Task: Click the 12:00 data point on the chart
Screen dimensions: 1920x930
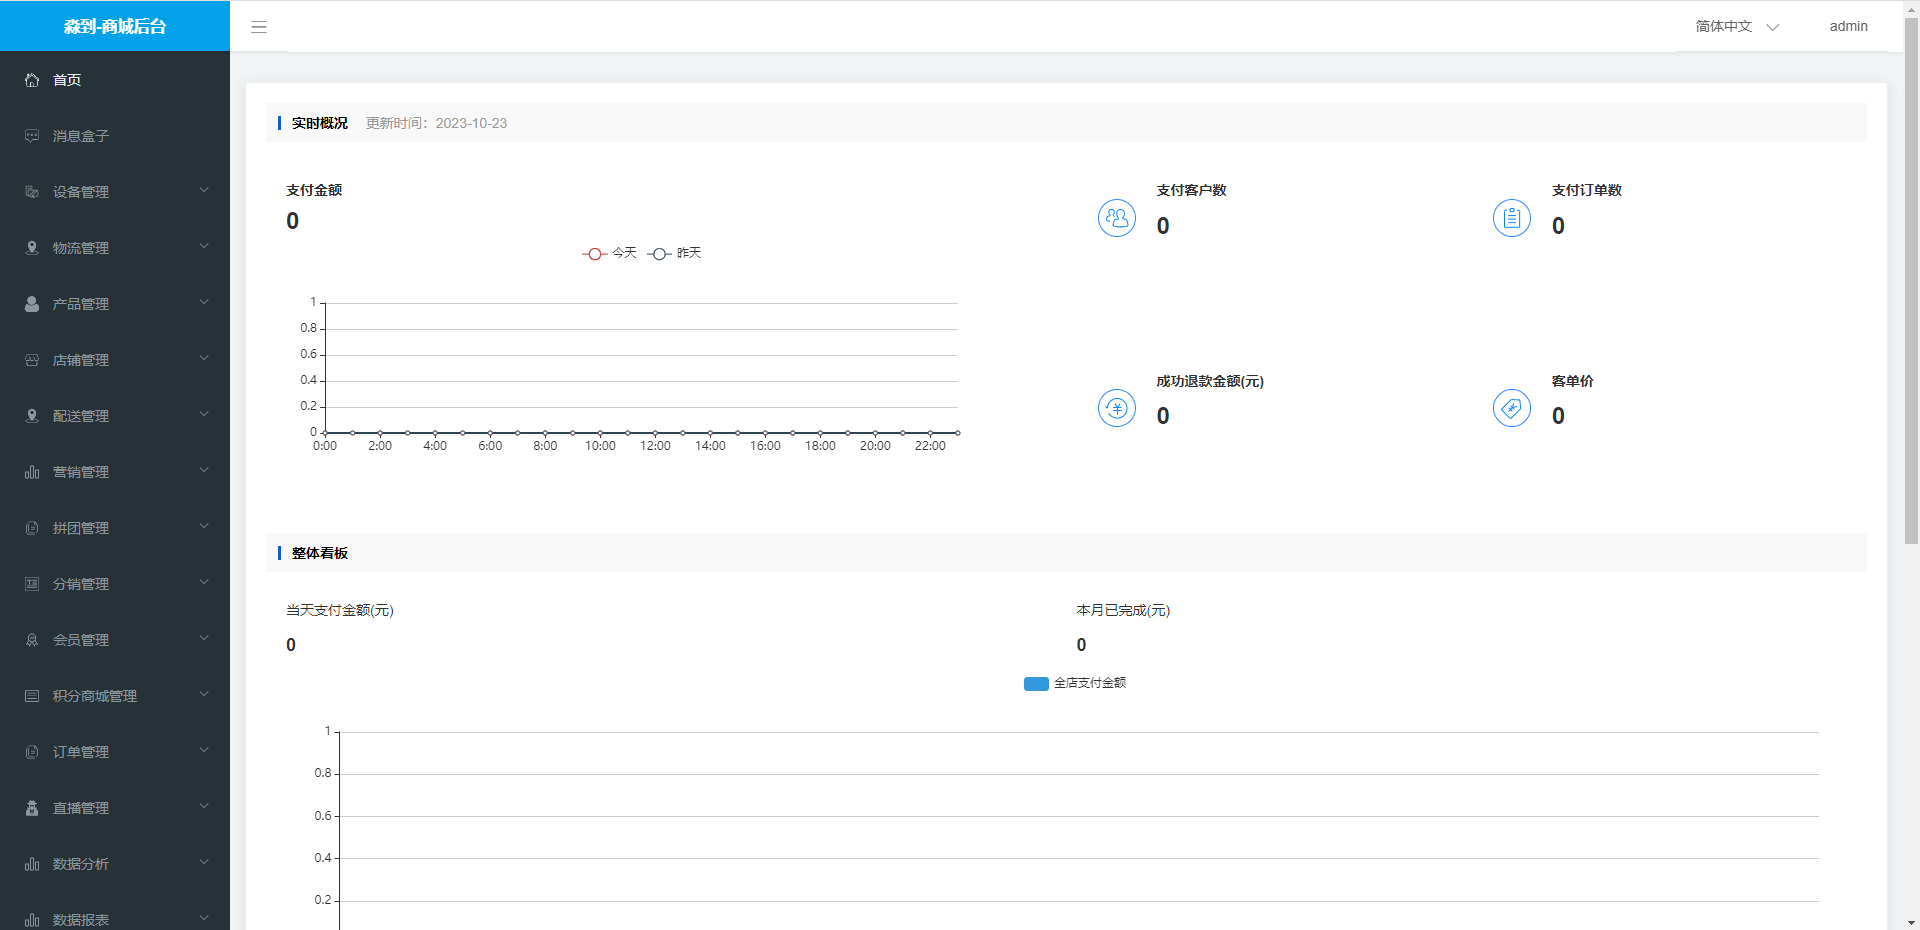Action: [655, 433]
